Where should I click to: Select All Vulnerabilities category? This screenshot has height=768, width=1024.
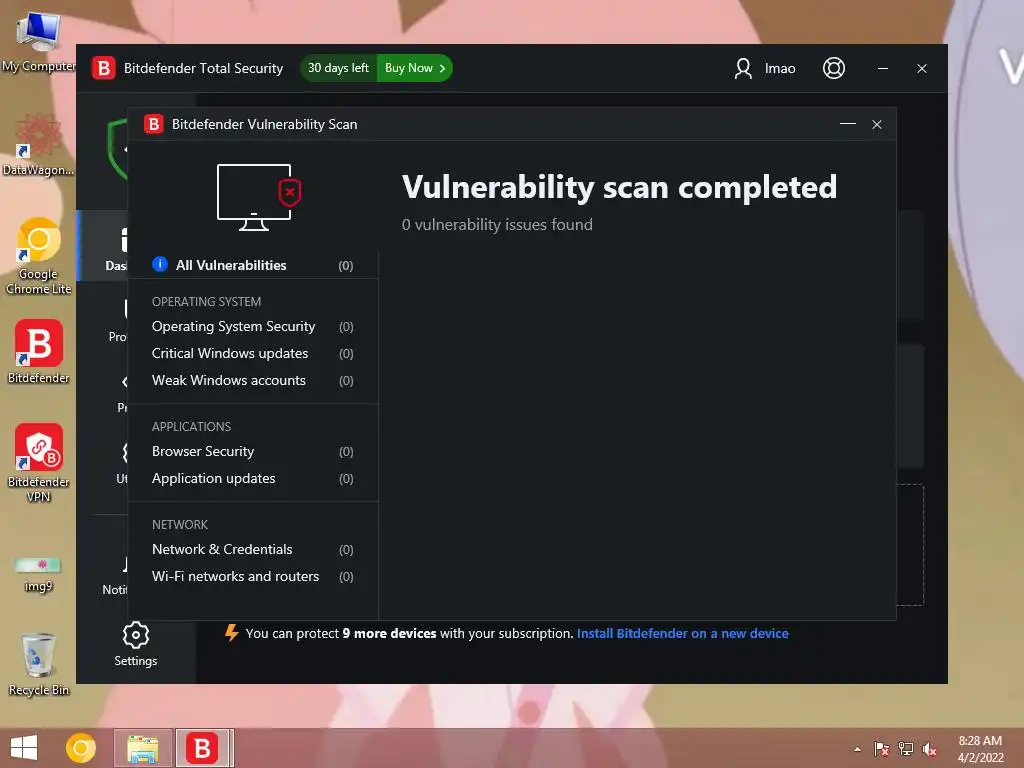coord(253,265)
